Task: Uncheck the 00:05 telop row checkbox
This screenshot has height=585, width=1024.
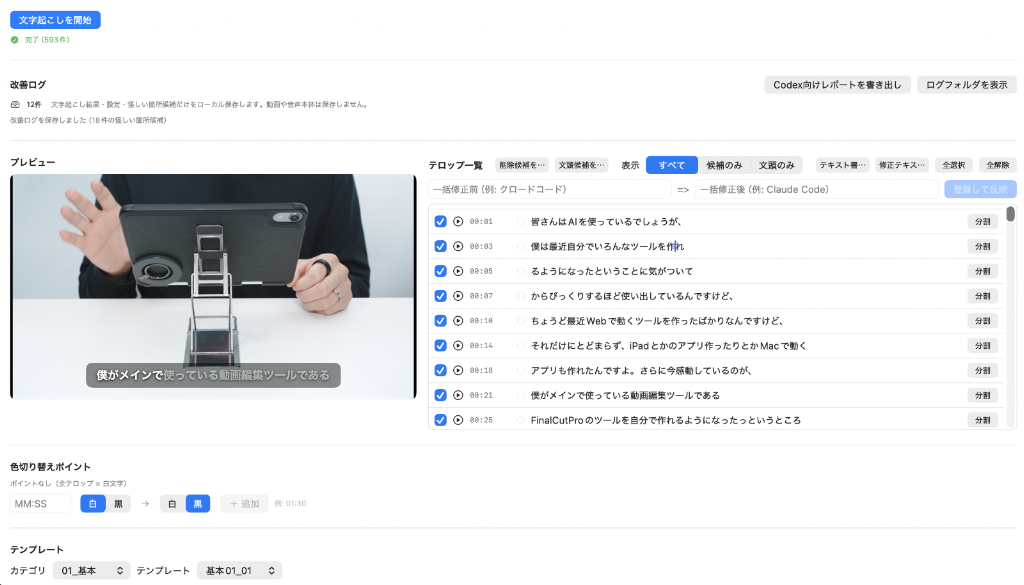Action: point(440,271)
